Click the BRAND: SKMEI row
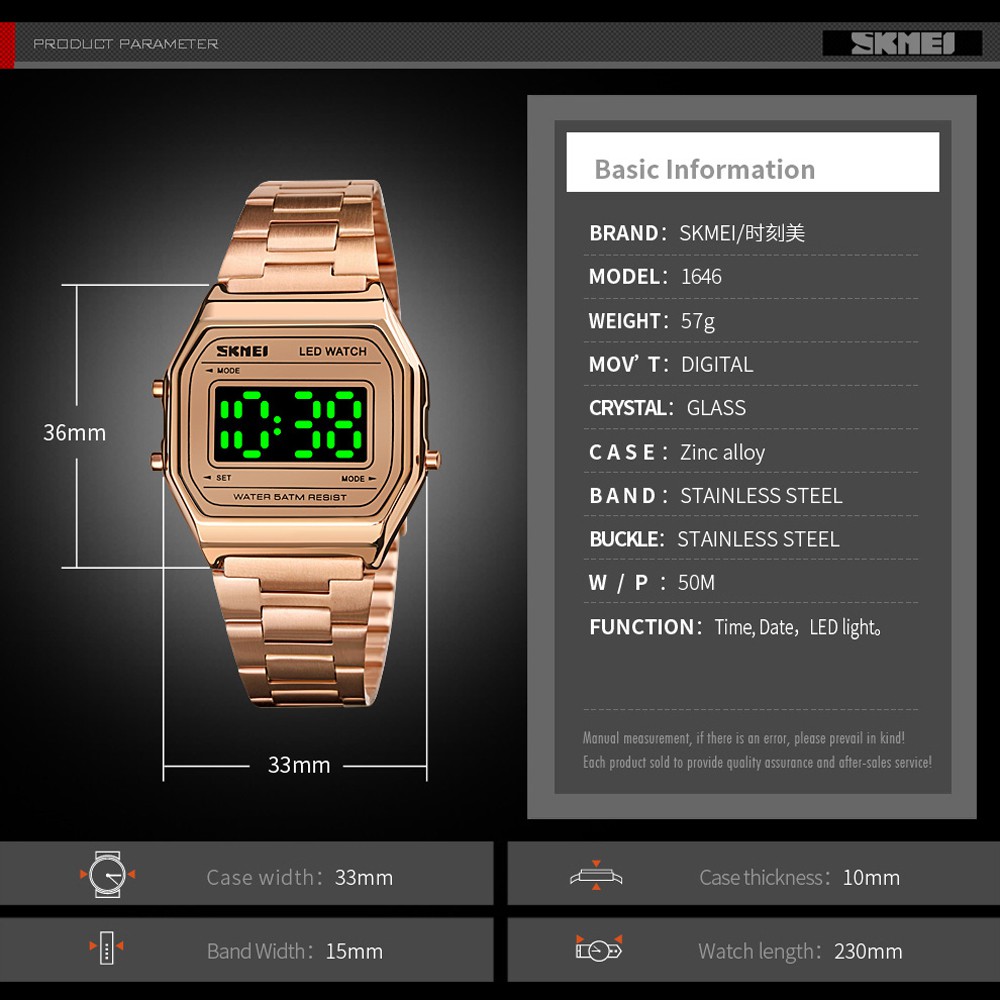 pos(696,233)
